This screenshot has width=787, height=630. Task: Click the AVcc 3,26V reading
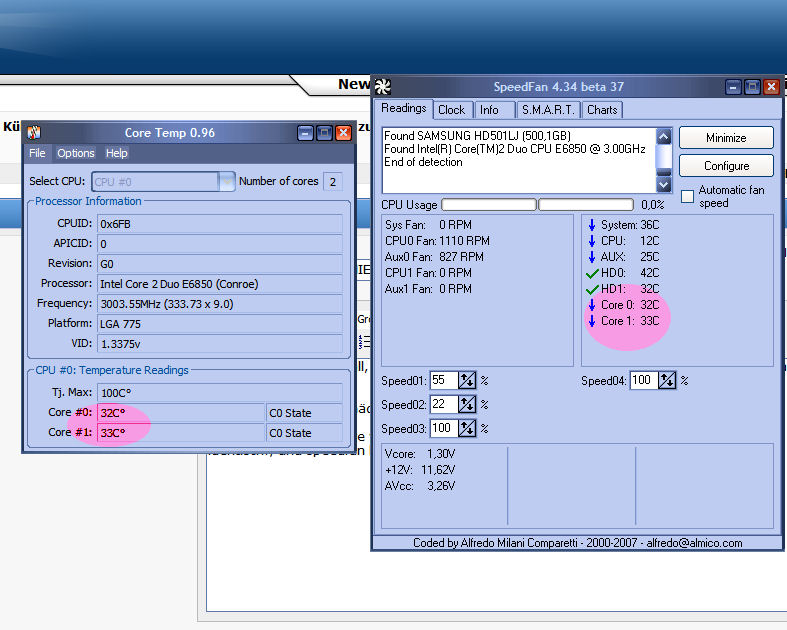[x=420, y=486]
